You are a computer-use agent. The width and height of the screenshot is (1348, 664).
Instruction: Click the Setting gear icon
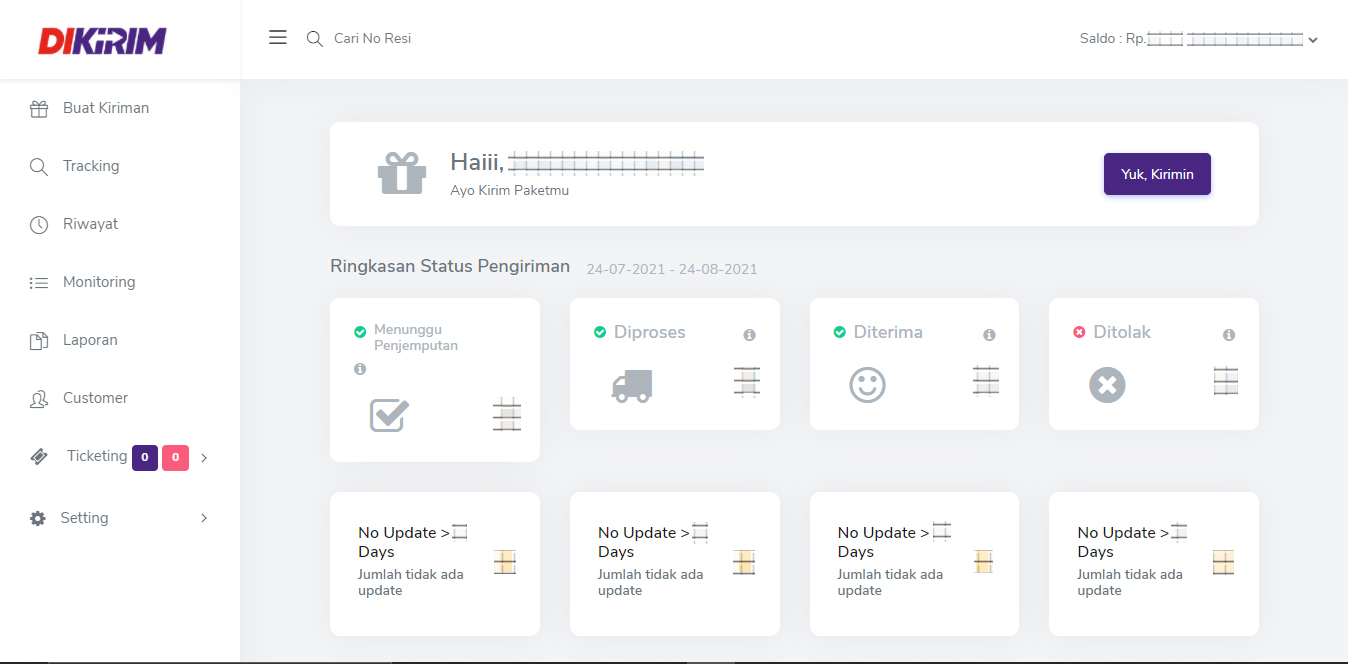pos(38,518)
